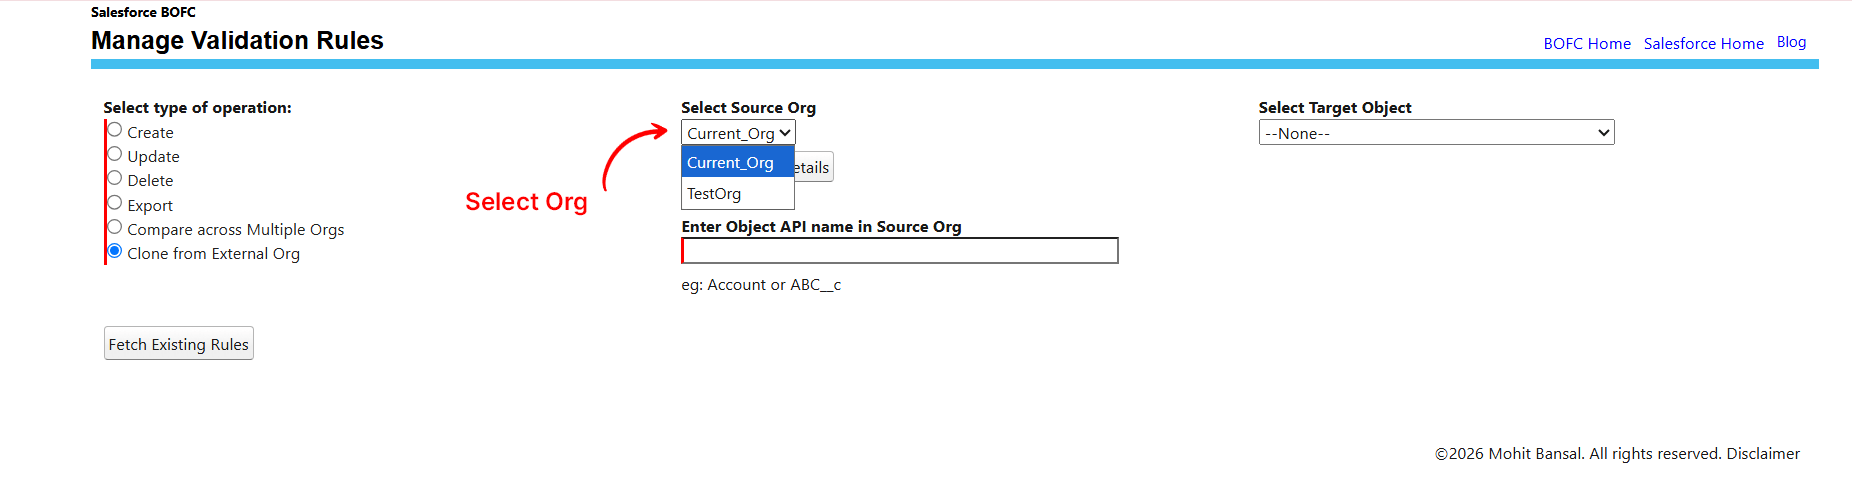Image resolution: width=1852 pixels, height=477 pixels.
Task: Select the Update operation radio button
Action: 115,154
